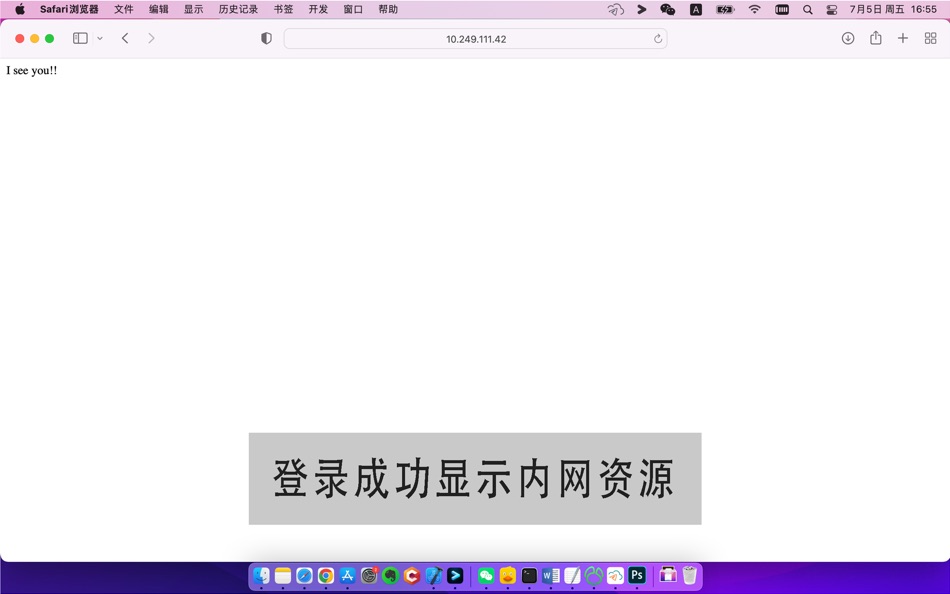This screenshot has width=950, height=594.
Task: Reload the page with the refresh icon
Action: [657, 38]
